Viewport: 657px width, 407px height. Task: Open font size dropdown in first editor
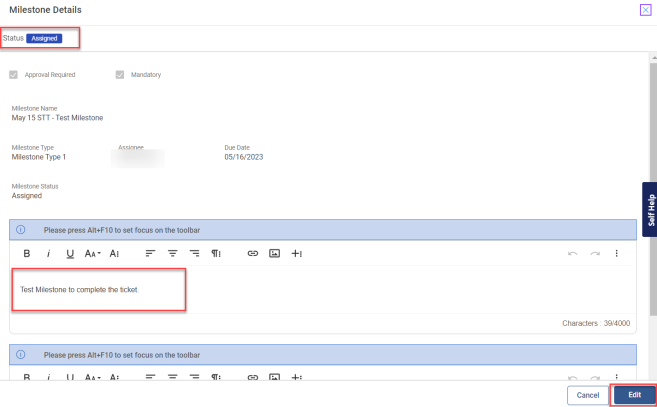click(x=92, y=254)
